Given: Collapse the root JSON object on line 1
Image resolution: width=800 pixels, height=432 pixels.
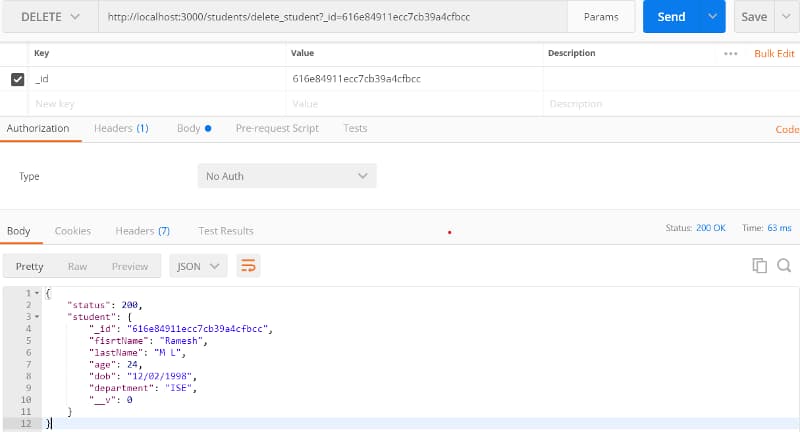Looking at the screenshot, I should [37, 292].
